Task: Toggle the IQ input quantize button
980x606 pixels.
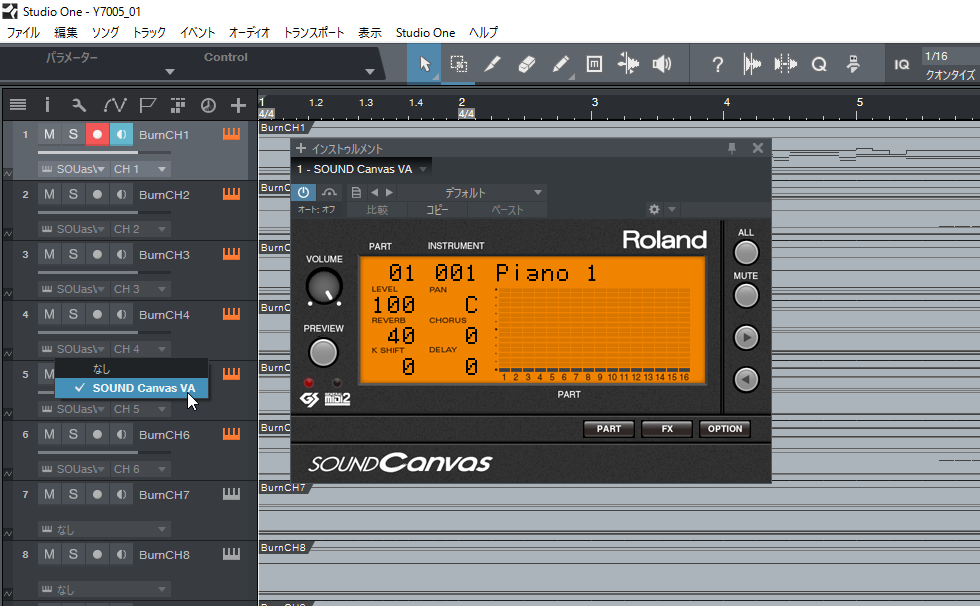Action: 901,64
